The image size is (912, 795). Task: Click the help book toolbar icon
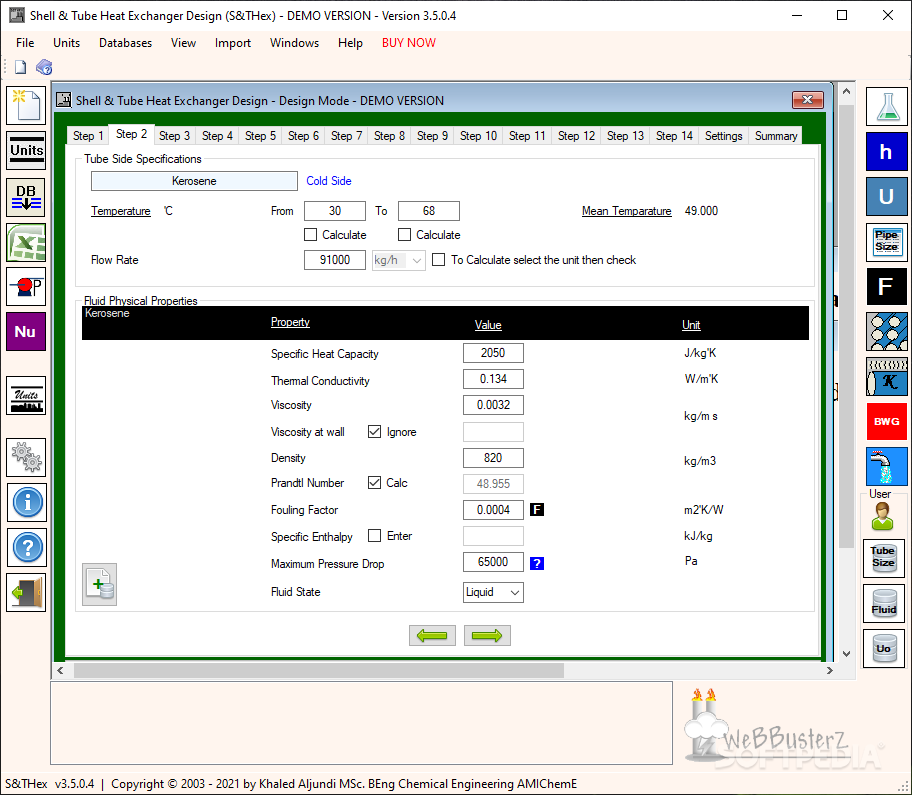point(44,67)
